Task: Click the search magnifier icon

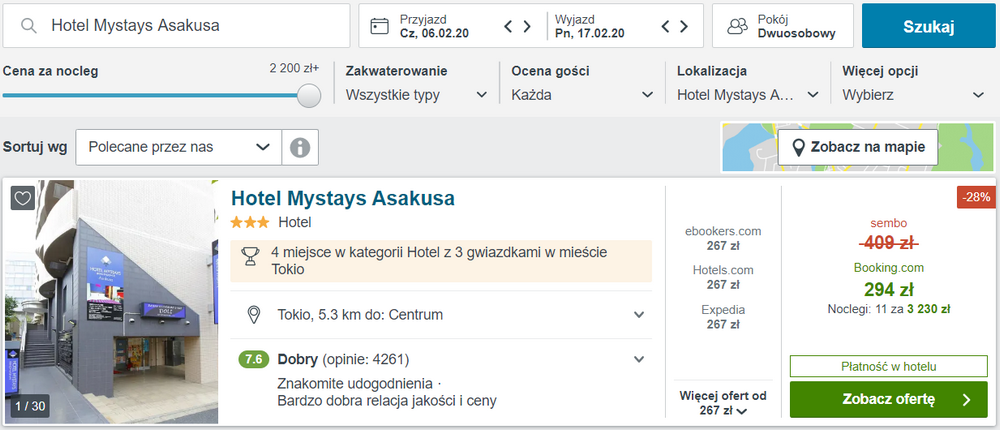Action: coord(28,26)
